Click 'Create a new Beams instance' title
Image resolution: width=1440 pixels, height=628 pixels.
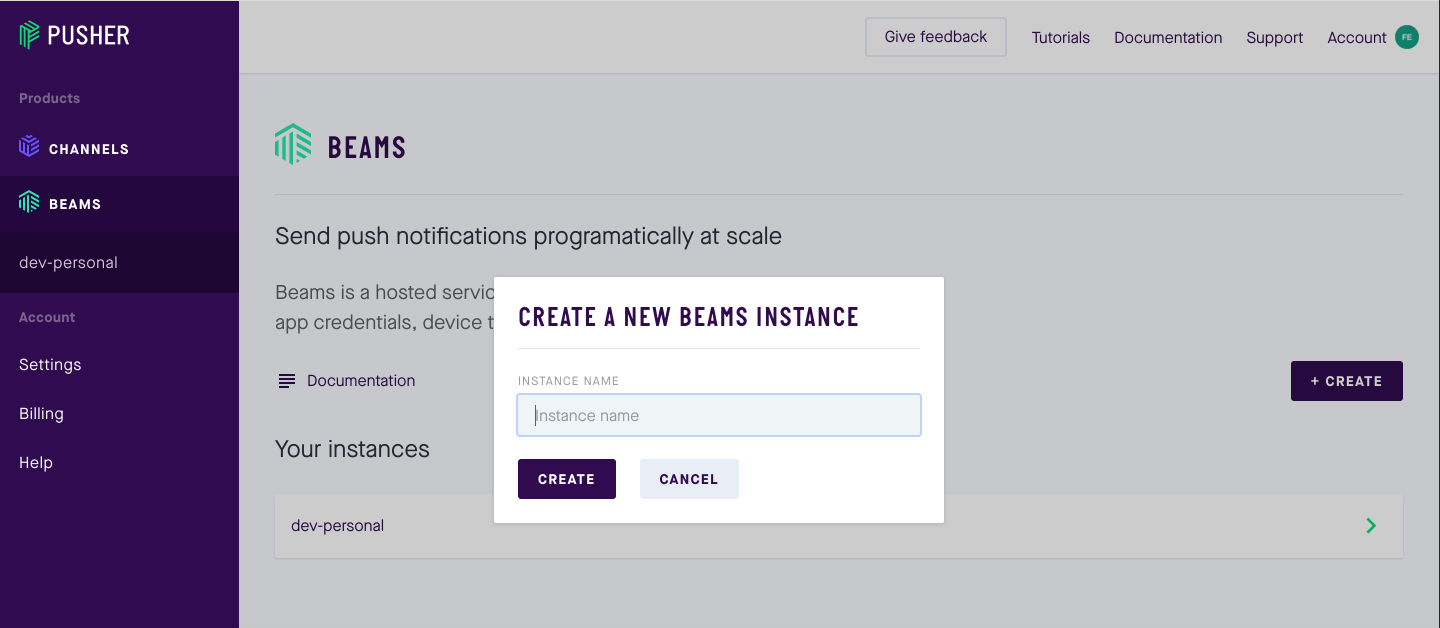(688, 317)
